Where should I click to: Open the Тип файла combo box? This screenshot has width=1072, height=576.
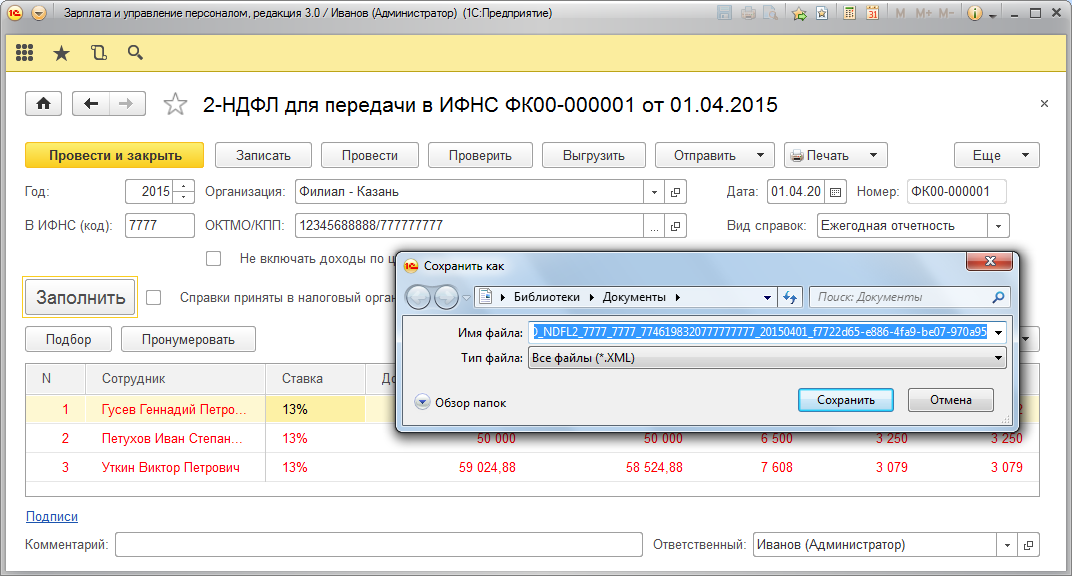[767, 358]
